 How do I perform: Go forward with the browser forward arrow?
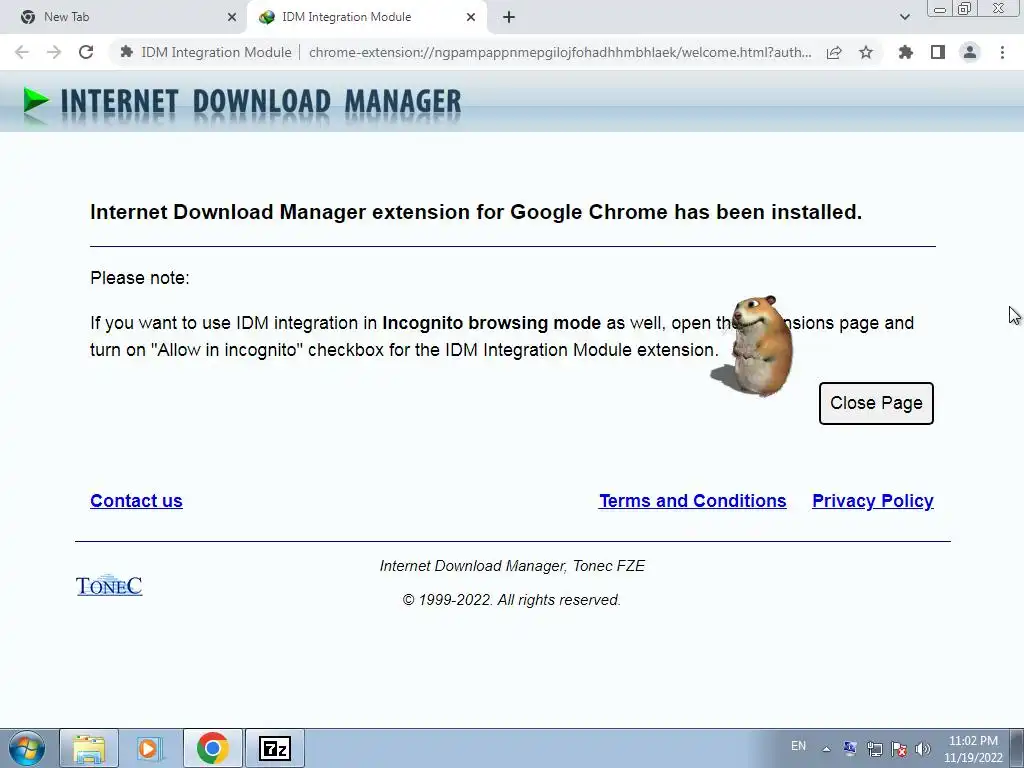[x=54, y=52]
